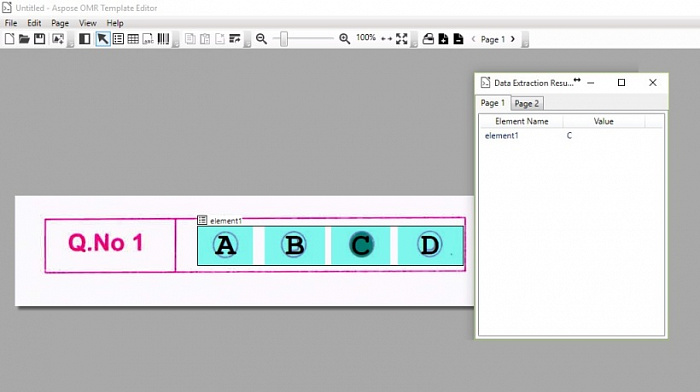Click the element1 label on the canvas

click(x=225, y=221)
